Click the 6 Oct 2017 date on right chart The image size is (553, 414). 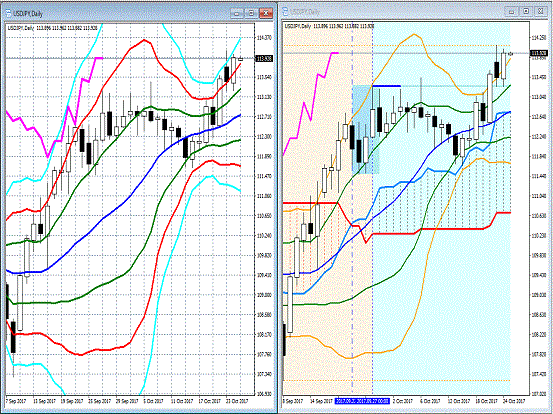click(x=430, y=401)
